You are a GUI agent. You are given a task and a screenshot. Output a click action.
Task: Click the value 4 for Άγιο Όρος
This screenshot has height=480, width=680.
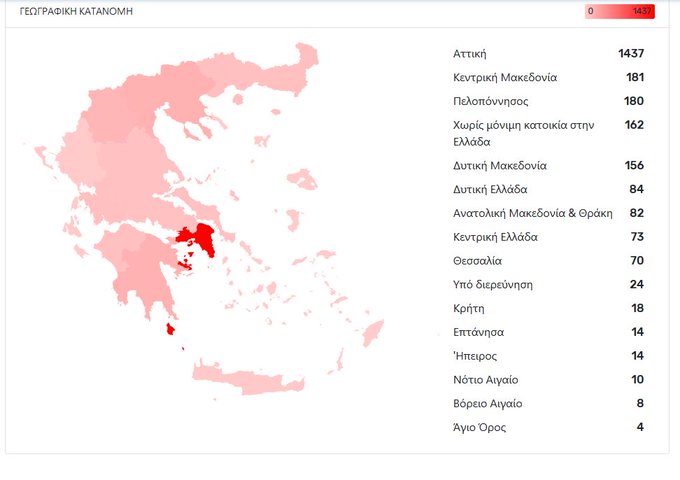(x=640, y=428)
